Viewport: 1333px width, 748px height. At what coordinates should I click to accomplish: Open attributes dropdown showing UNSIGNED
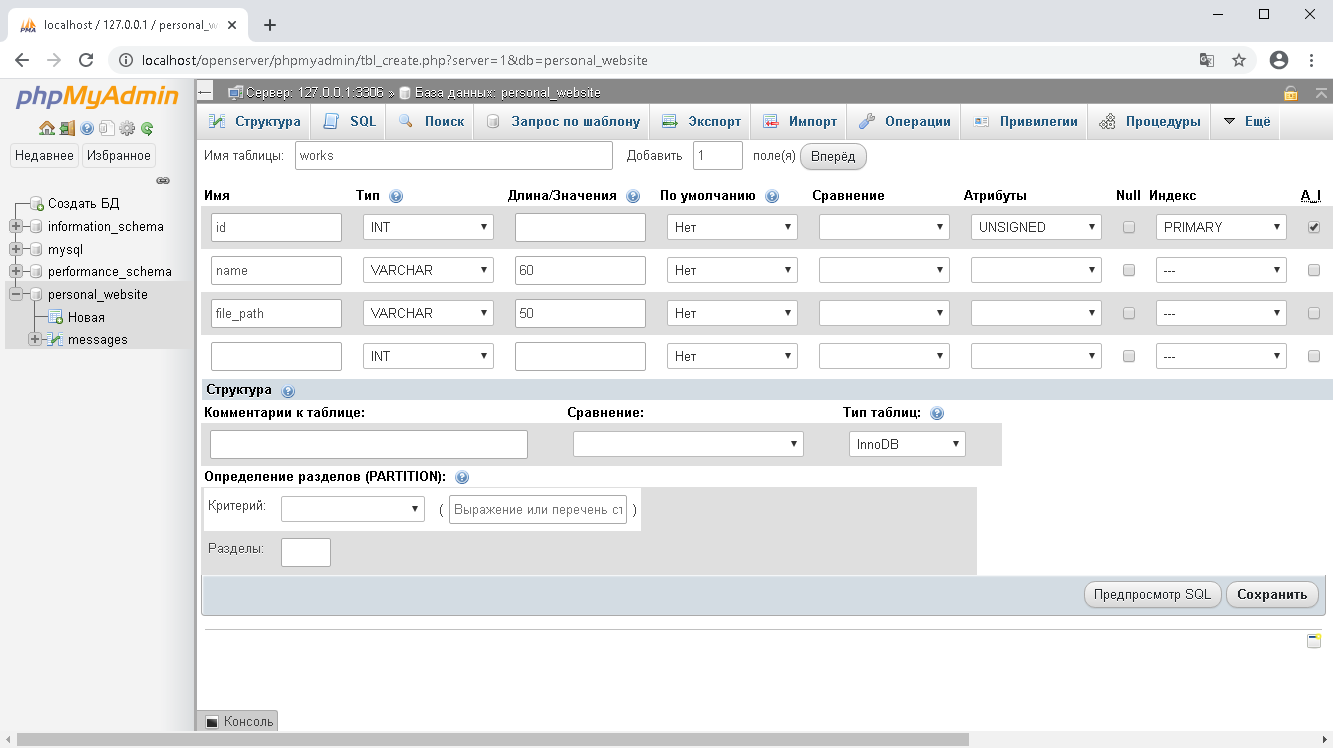(1036, 227)
